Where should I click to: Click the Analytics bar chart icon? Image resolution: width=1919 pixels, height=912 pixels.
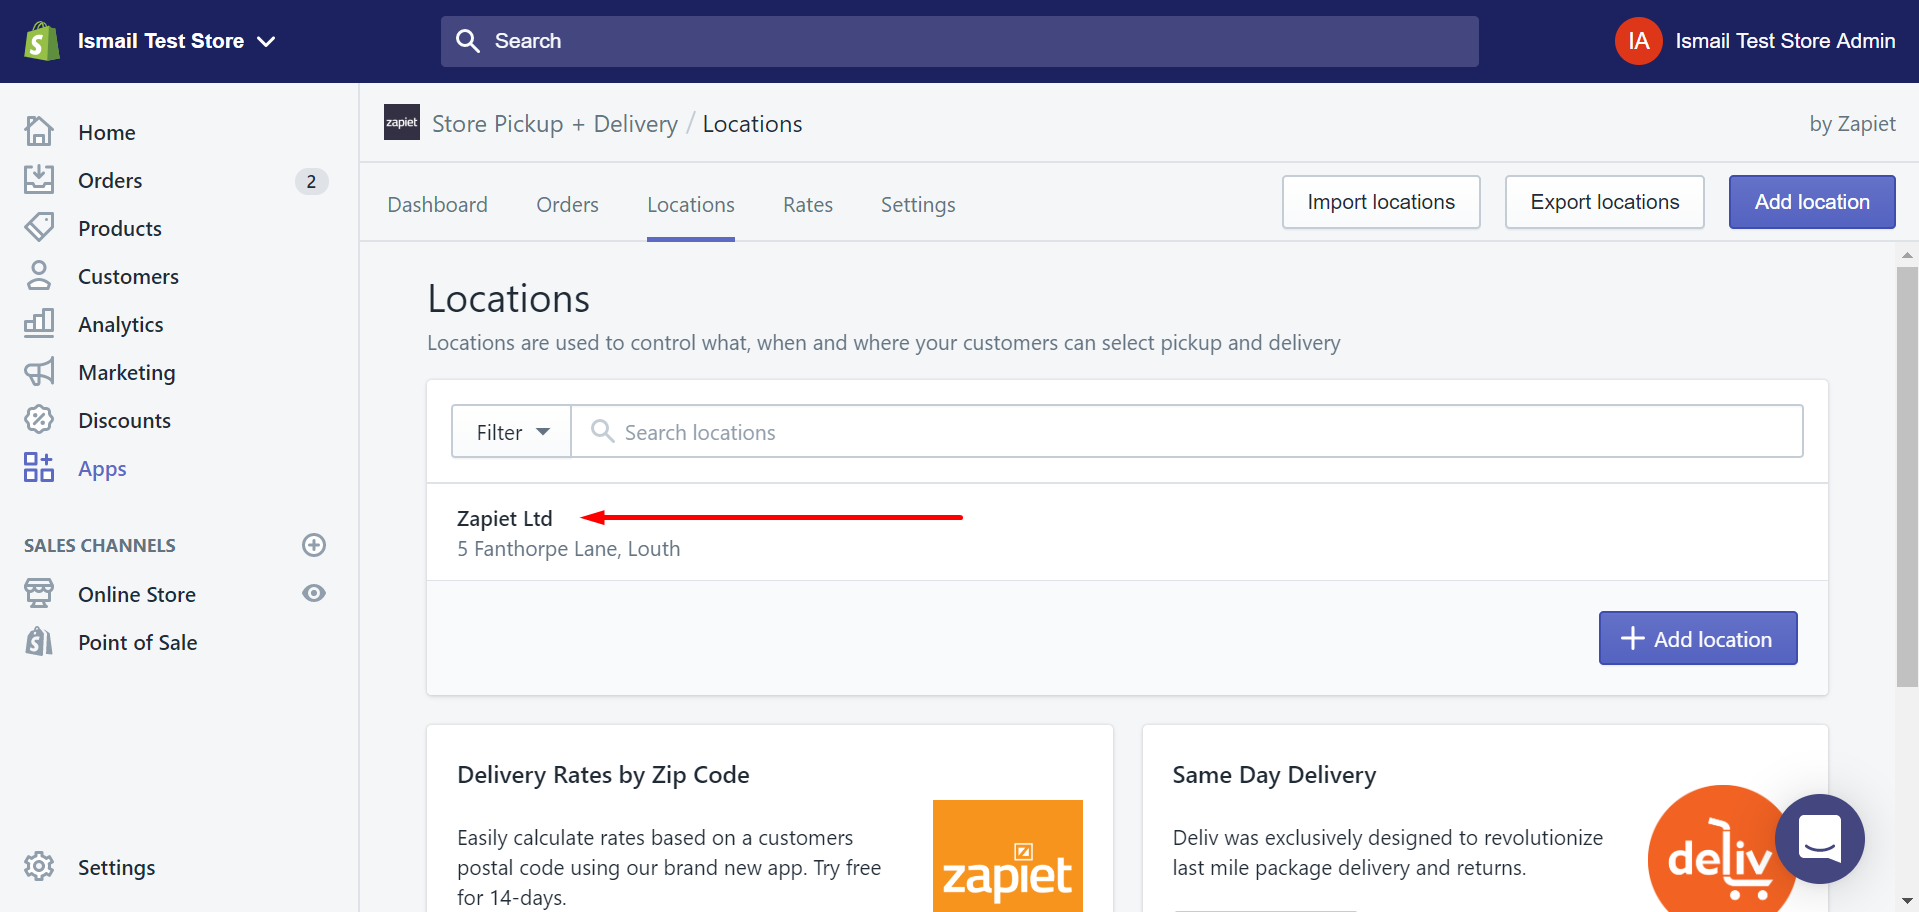click(39, 323)
